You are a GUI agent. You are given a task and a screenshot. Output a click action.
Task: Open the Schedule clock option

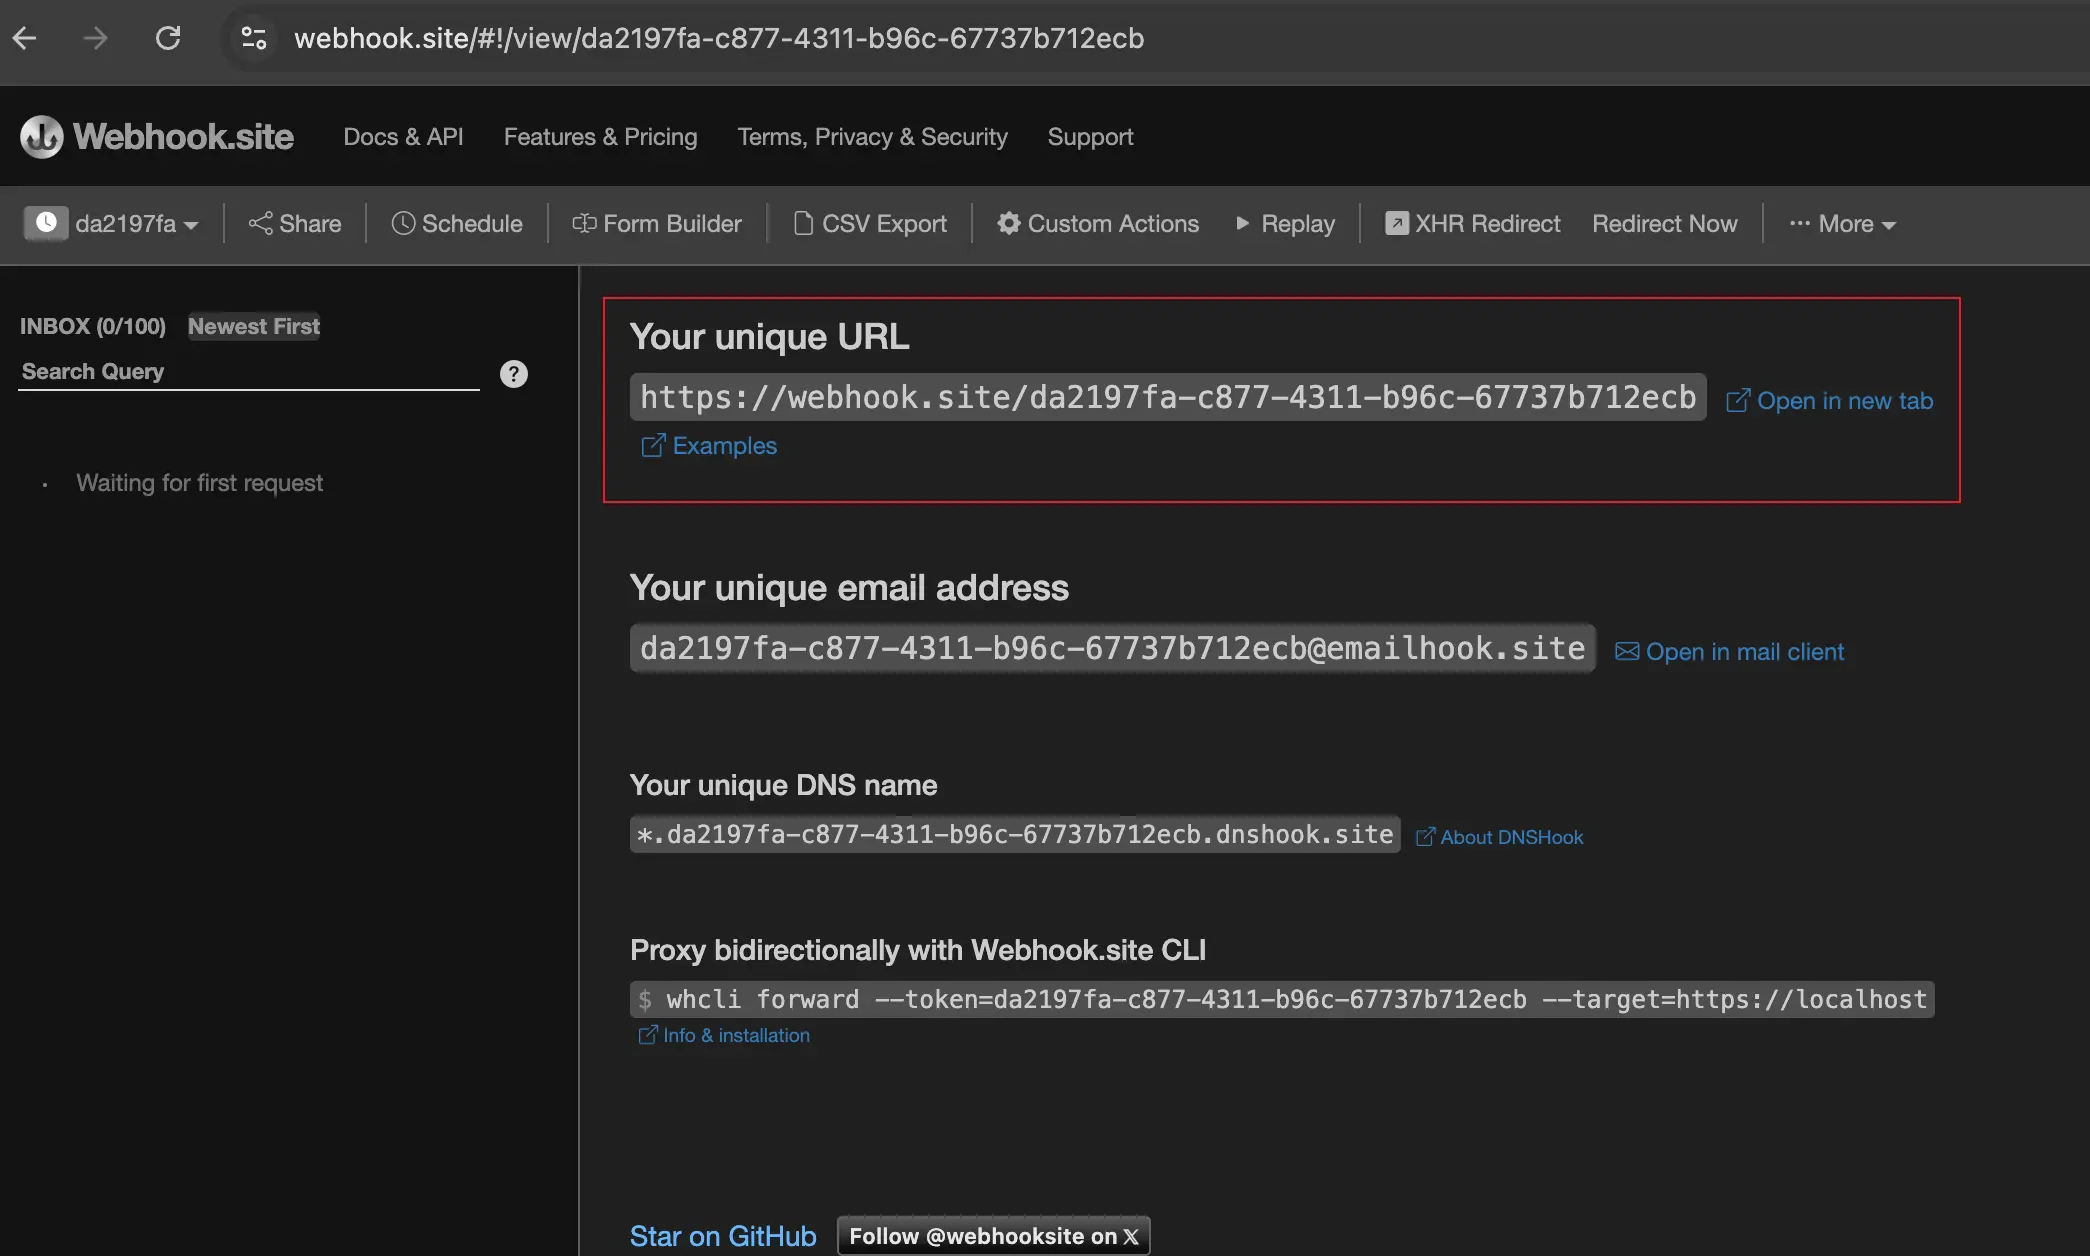457,224
